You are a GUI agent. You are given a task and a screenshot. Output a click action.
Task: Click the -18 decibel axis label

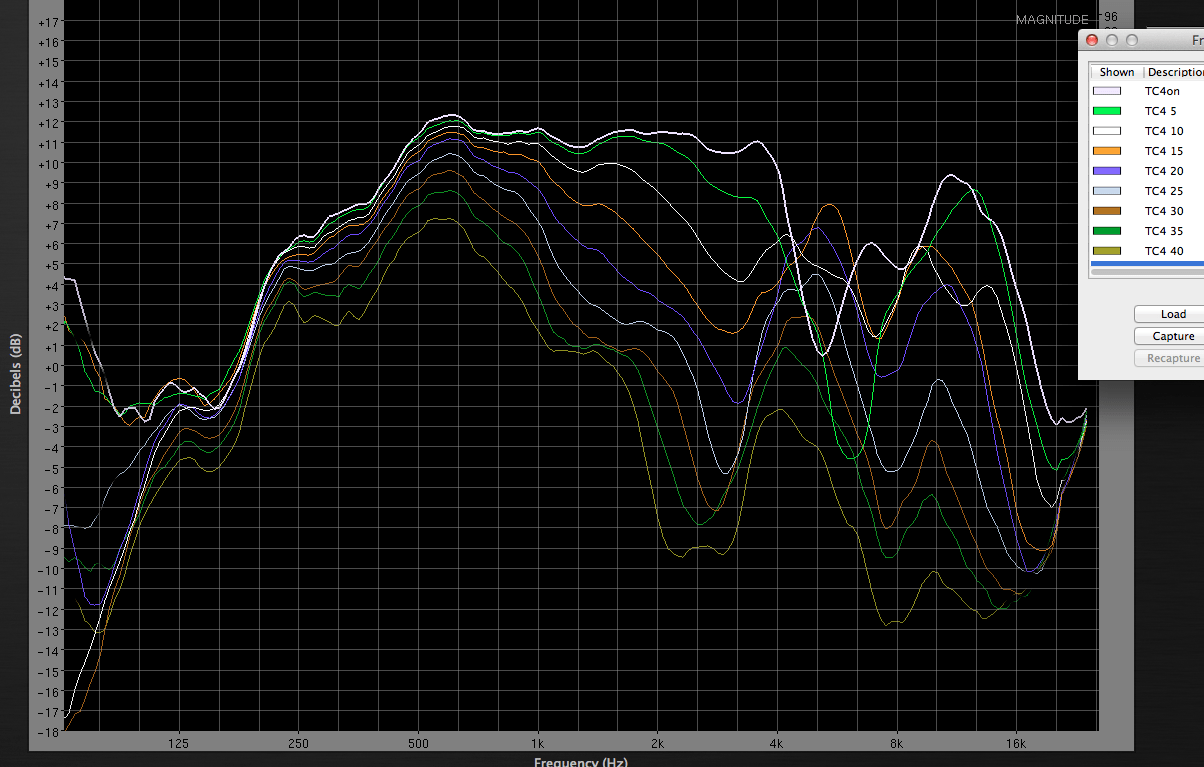47,731
